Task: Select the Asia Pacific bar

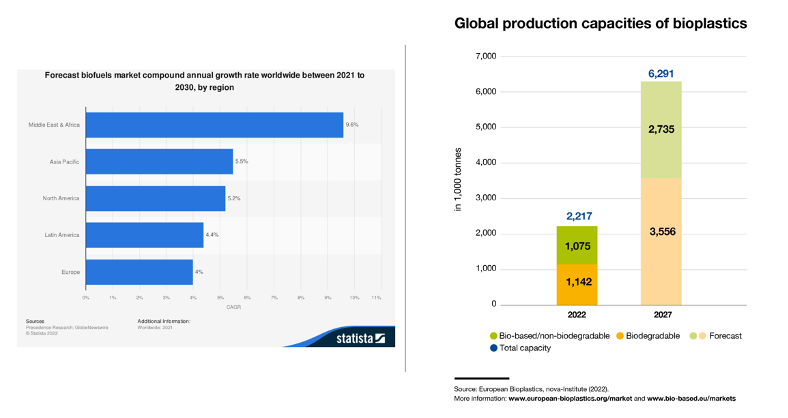Action: 159,161
